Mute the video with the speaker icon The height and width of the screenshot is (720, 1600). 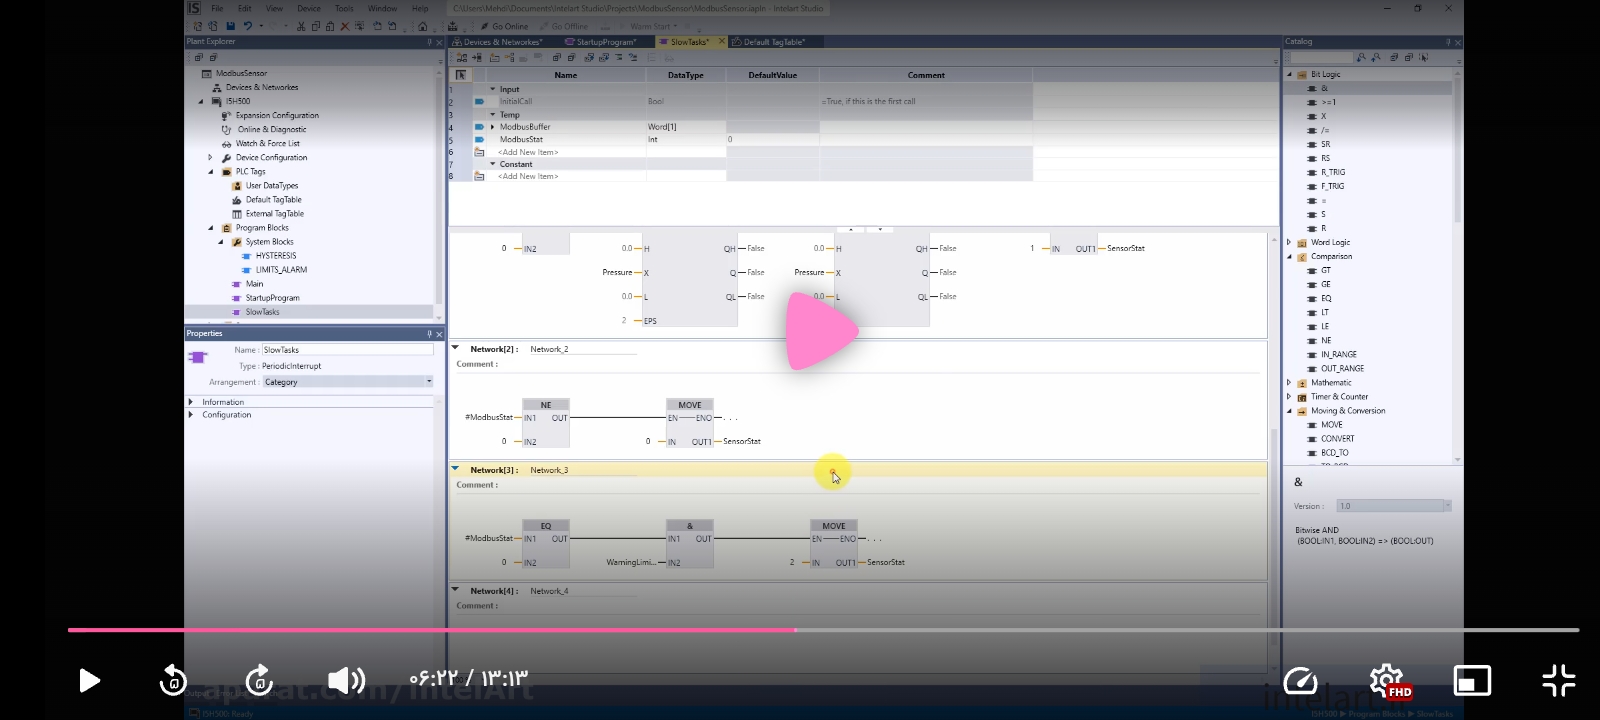[346, 681]
